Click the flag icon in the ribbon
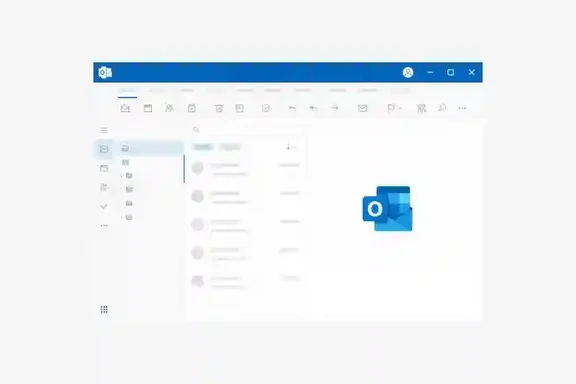The height and width of the screenshot is (384, 576). [391, 108]
